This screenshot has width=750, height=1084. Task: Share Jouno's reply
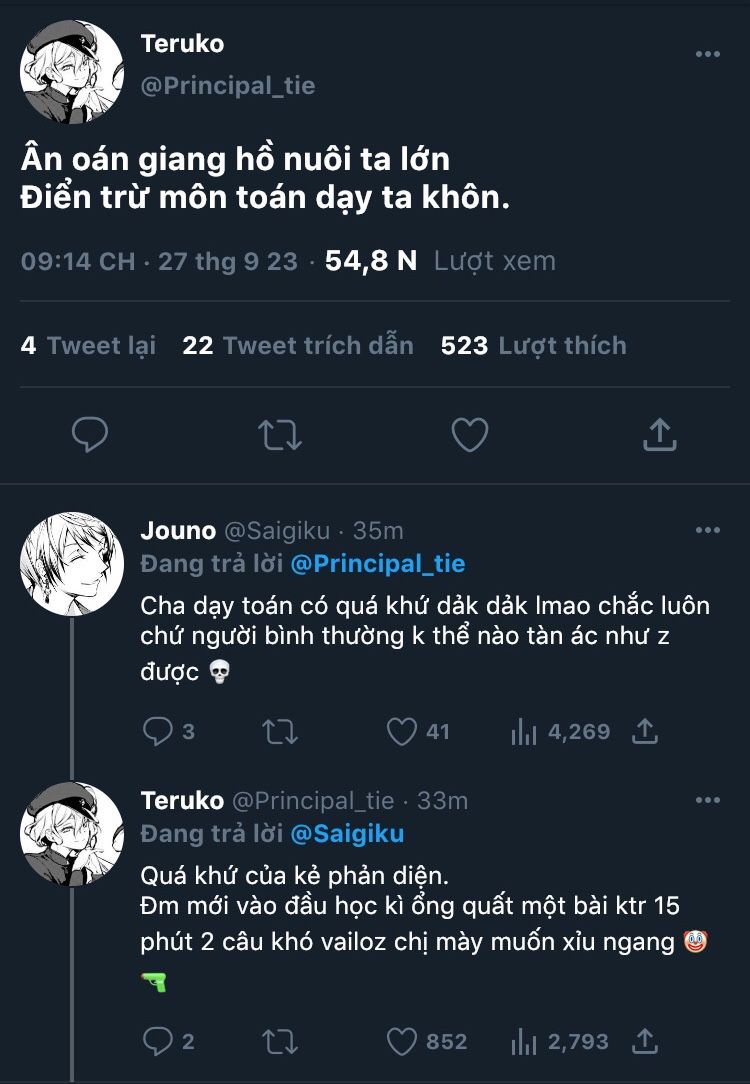tap(645, 732)
